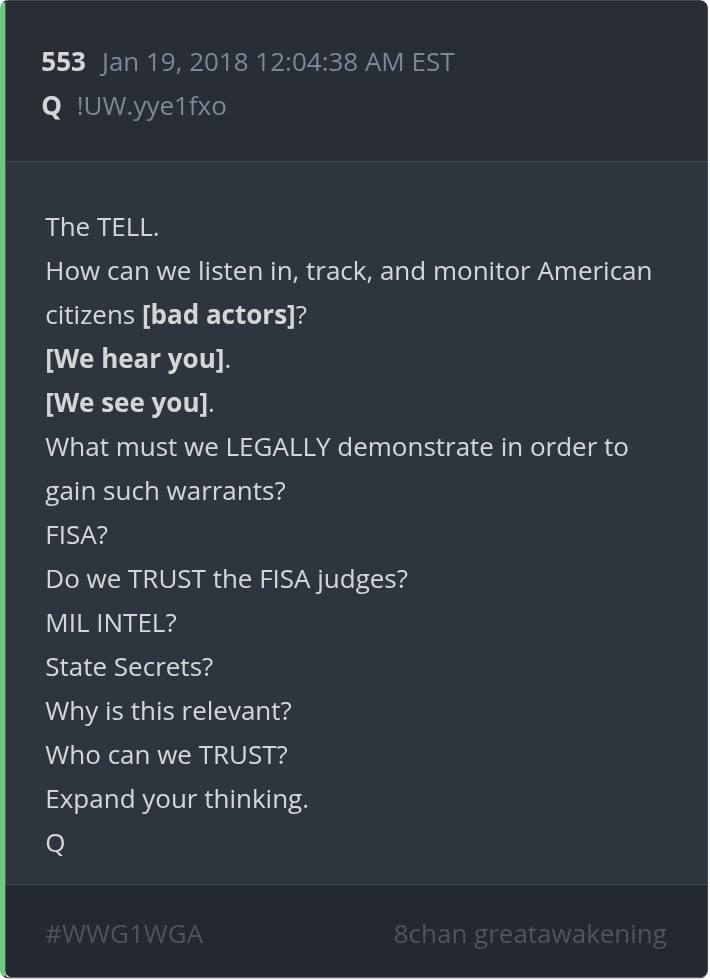Click the bold text "[bad actors]"
Screen dimensions: 710x980
[219, 315]
